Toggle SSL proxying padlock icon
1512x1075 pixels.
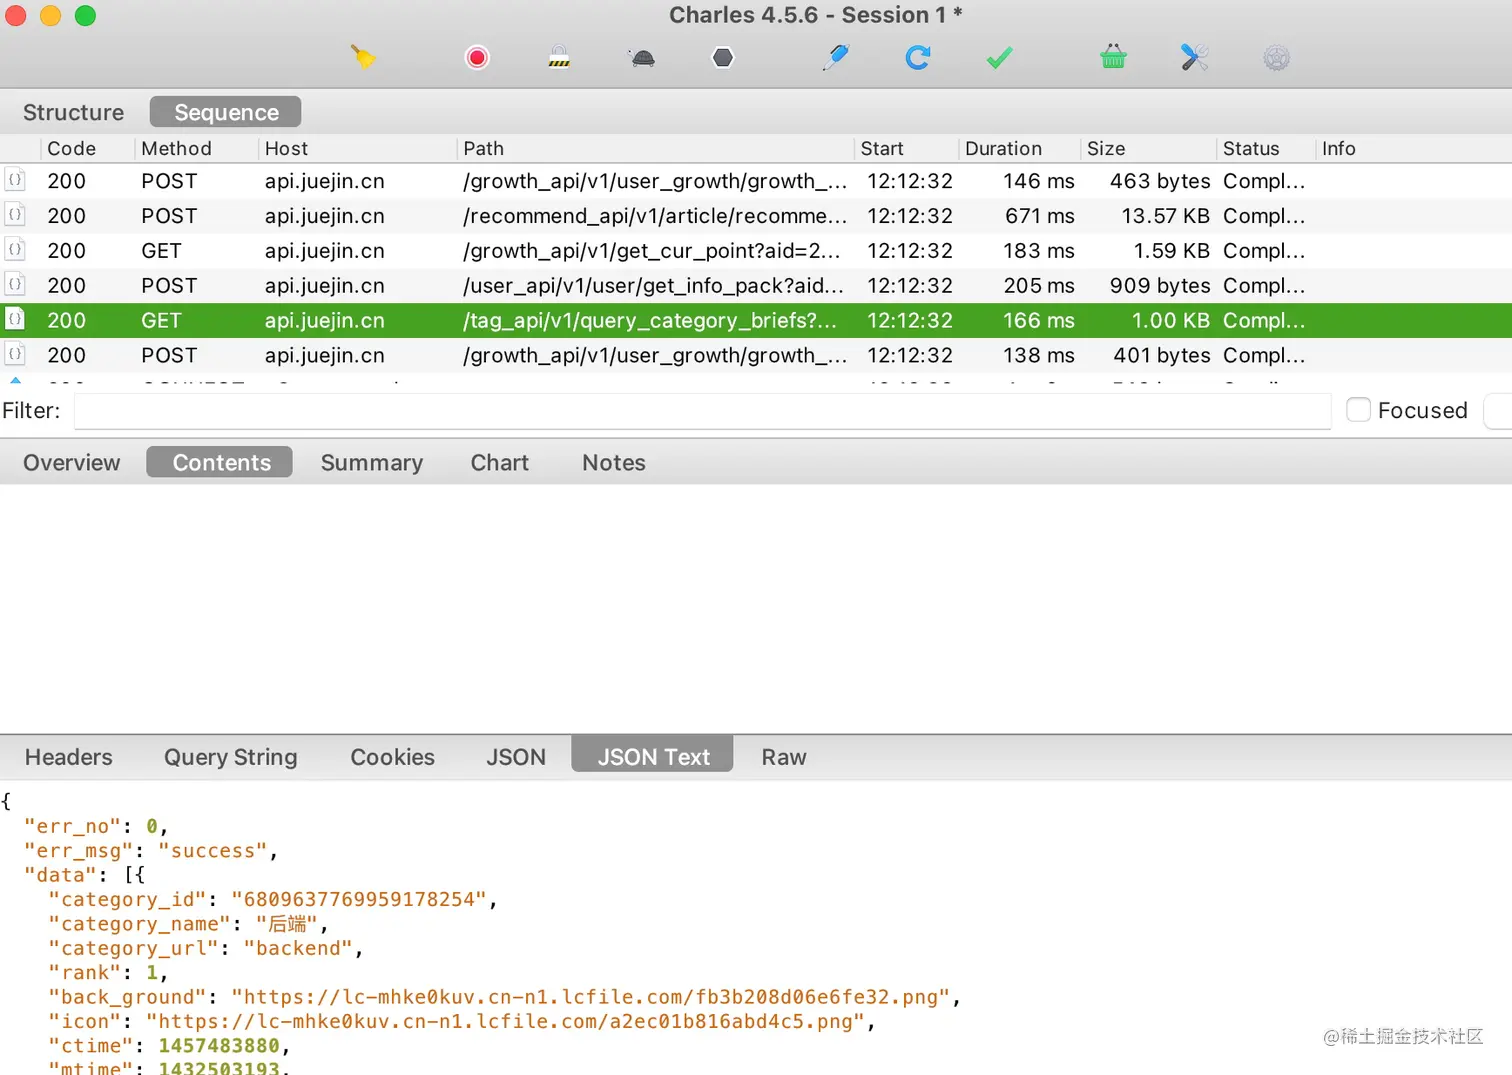559,57
